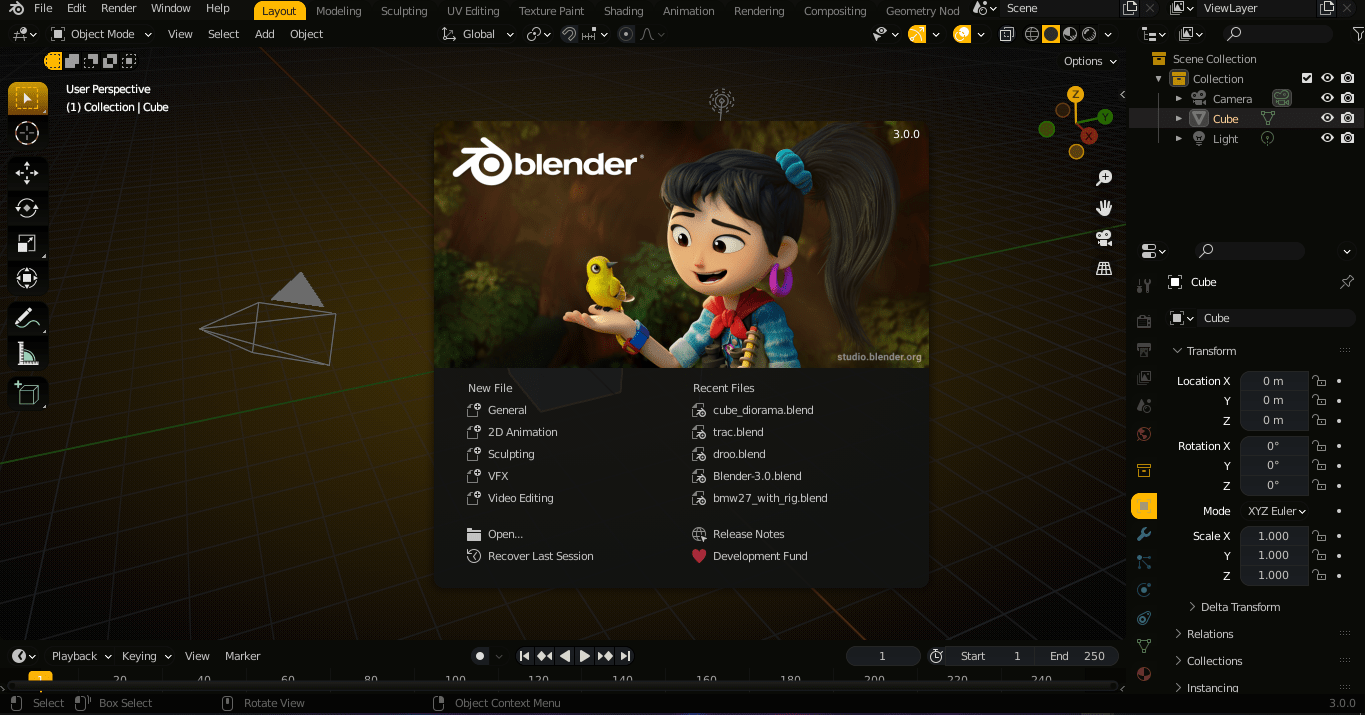Viewport: 1365px width, 715px height.
Task: Open the Output properties tab
Action: [1144, 349]
